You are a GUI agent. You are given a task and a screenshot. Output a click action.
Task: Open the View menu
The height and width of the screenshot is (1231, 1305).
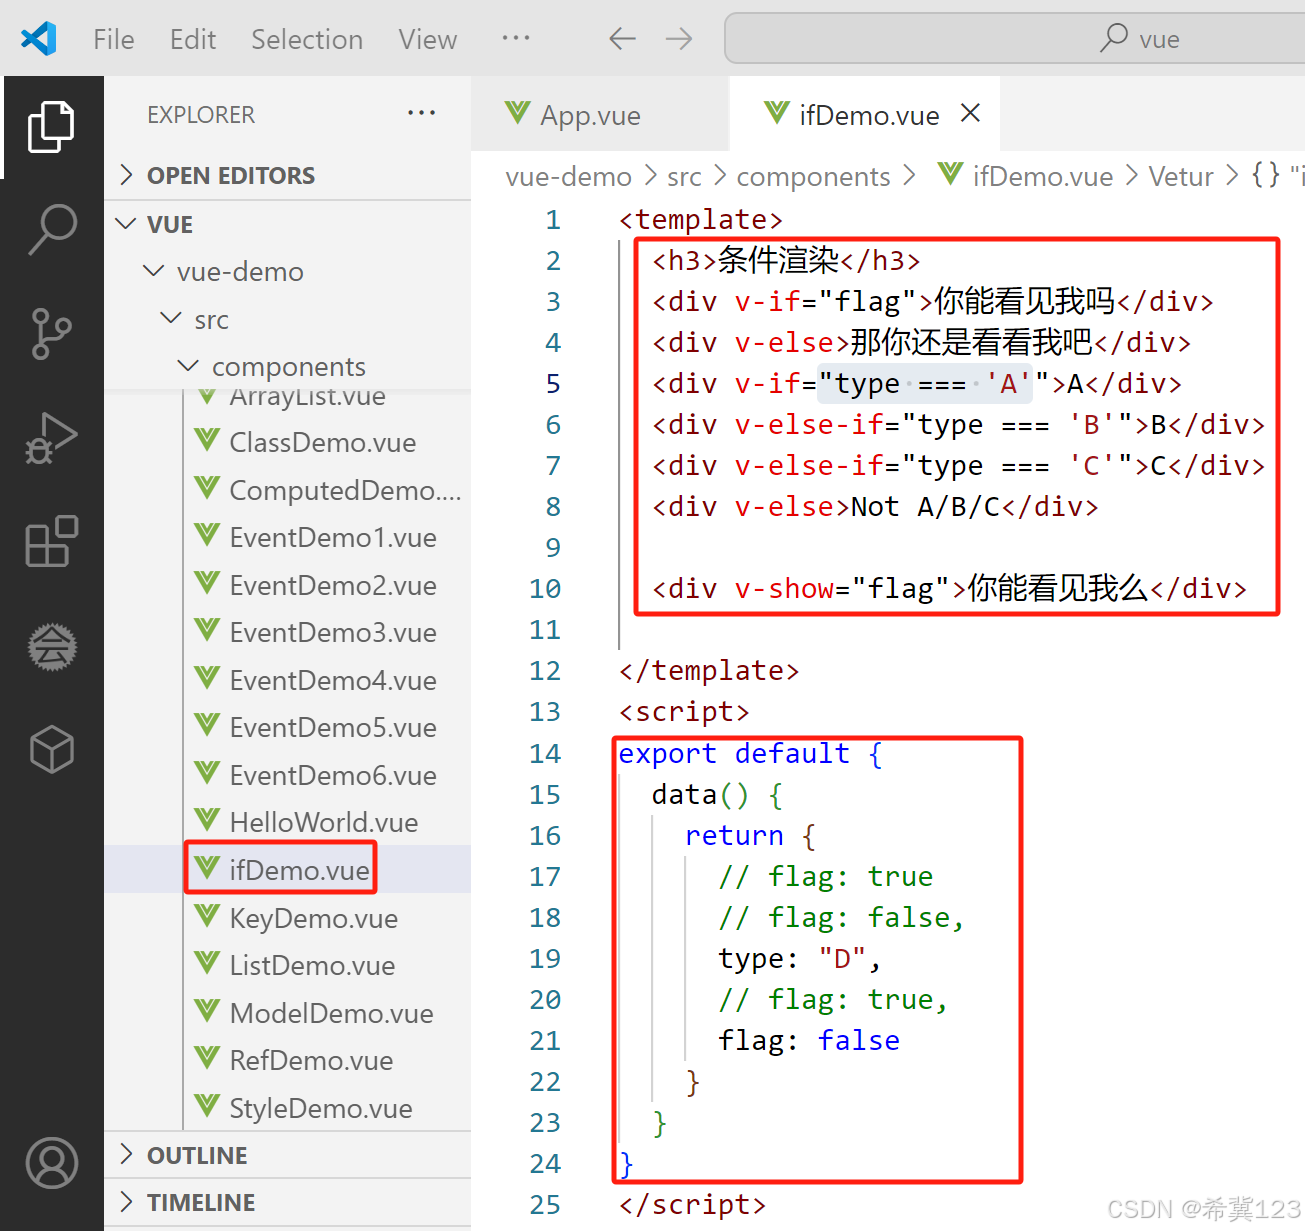428,39
